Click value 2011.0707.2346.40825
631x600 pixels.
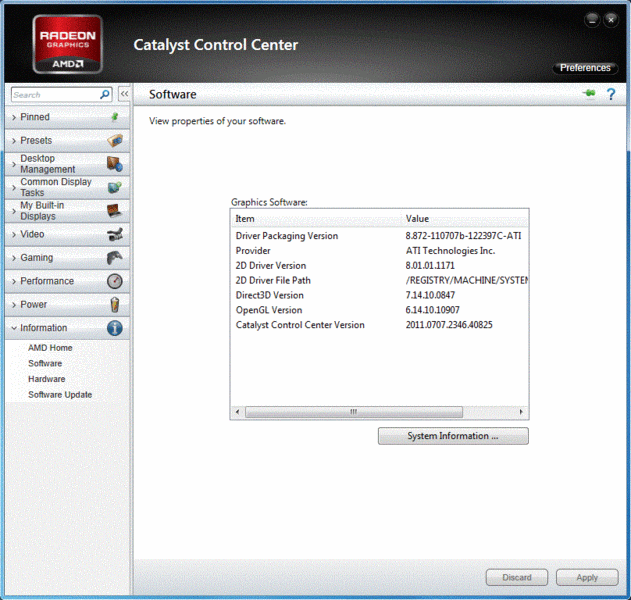[x=449, y=325]
